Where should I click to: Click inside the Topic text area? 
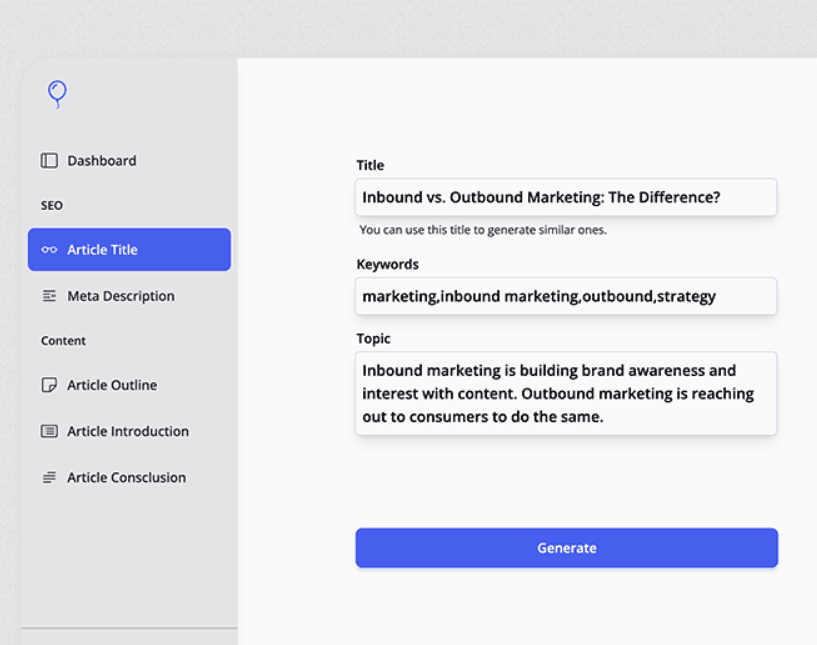click(566, 393)
